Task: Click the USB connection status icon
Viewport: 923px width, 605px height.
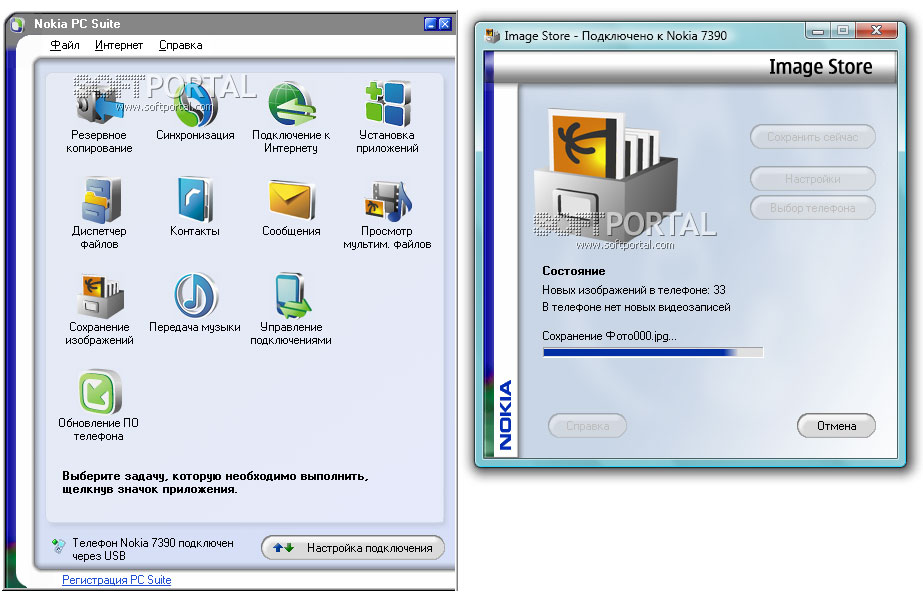Action: coord(58,546)
